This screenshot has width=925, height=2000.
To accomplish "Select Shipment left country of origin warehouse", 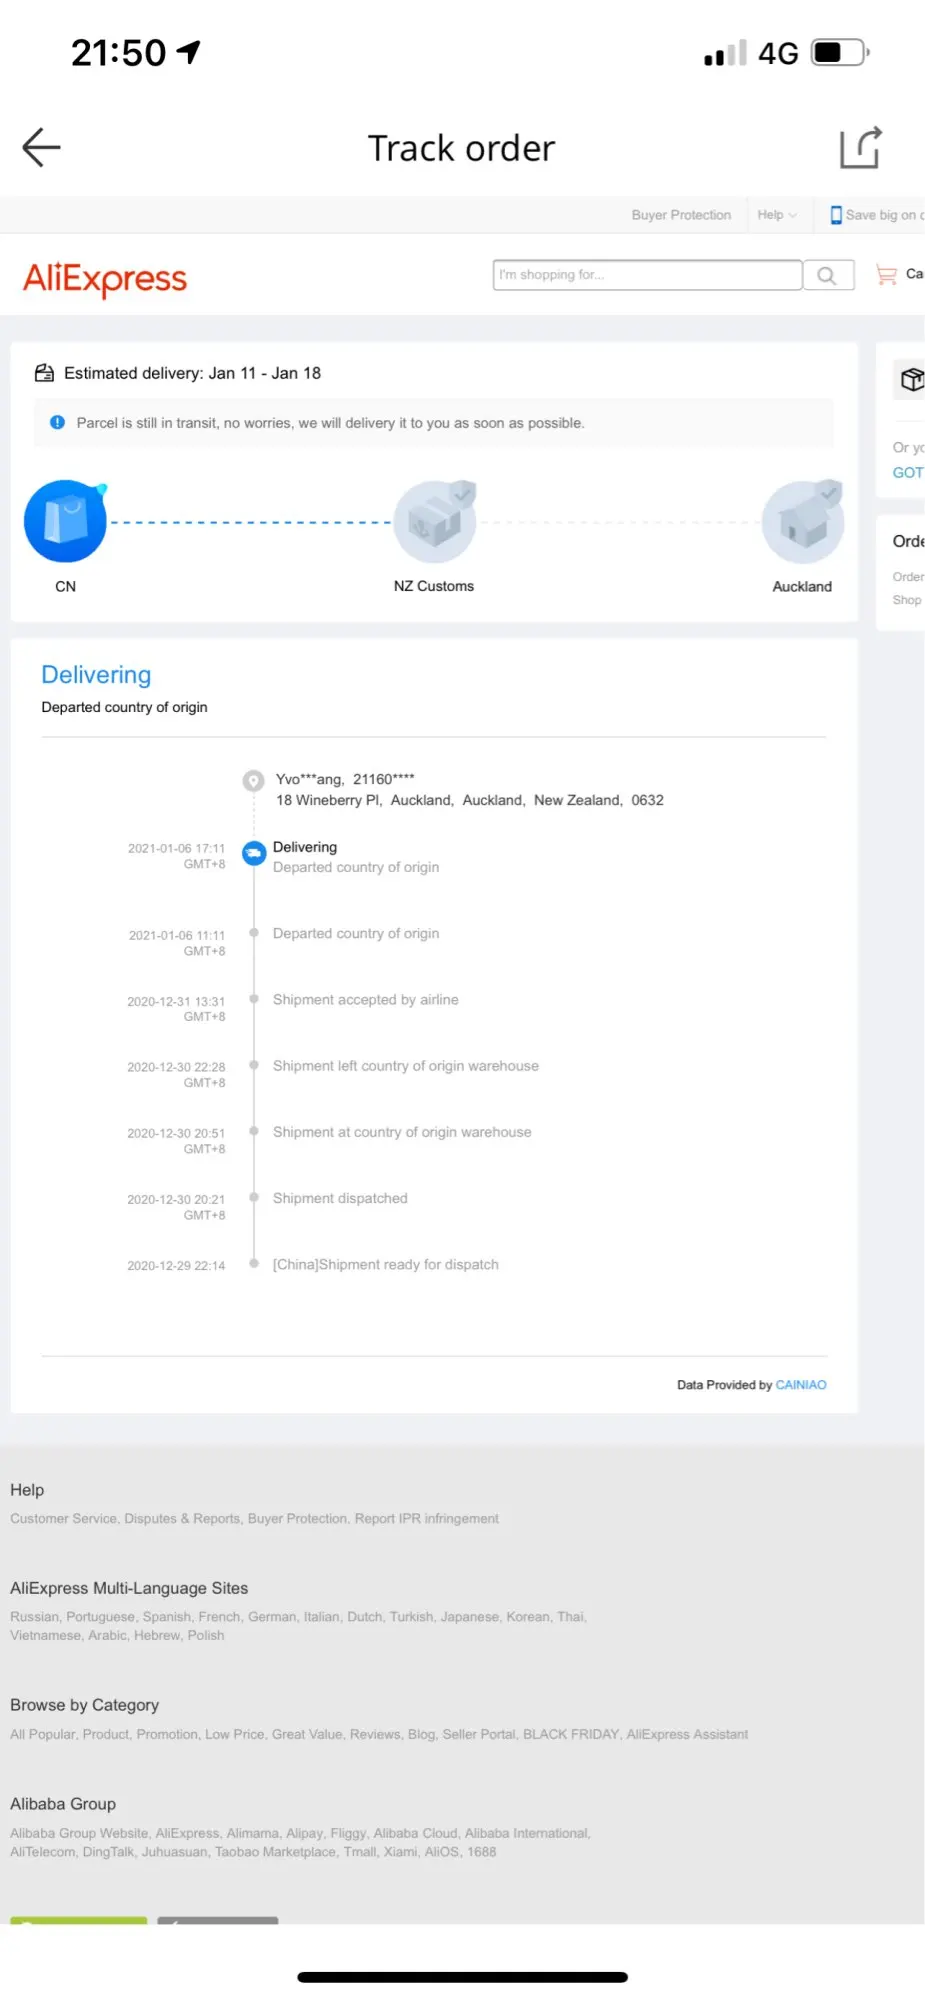I will point(406,1066).
